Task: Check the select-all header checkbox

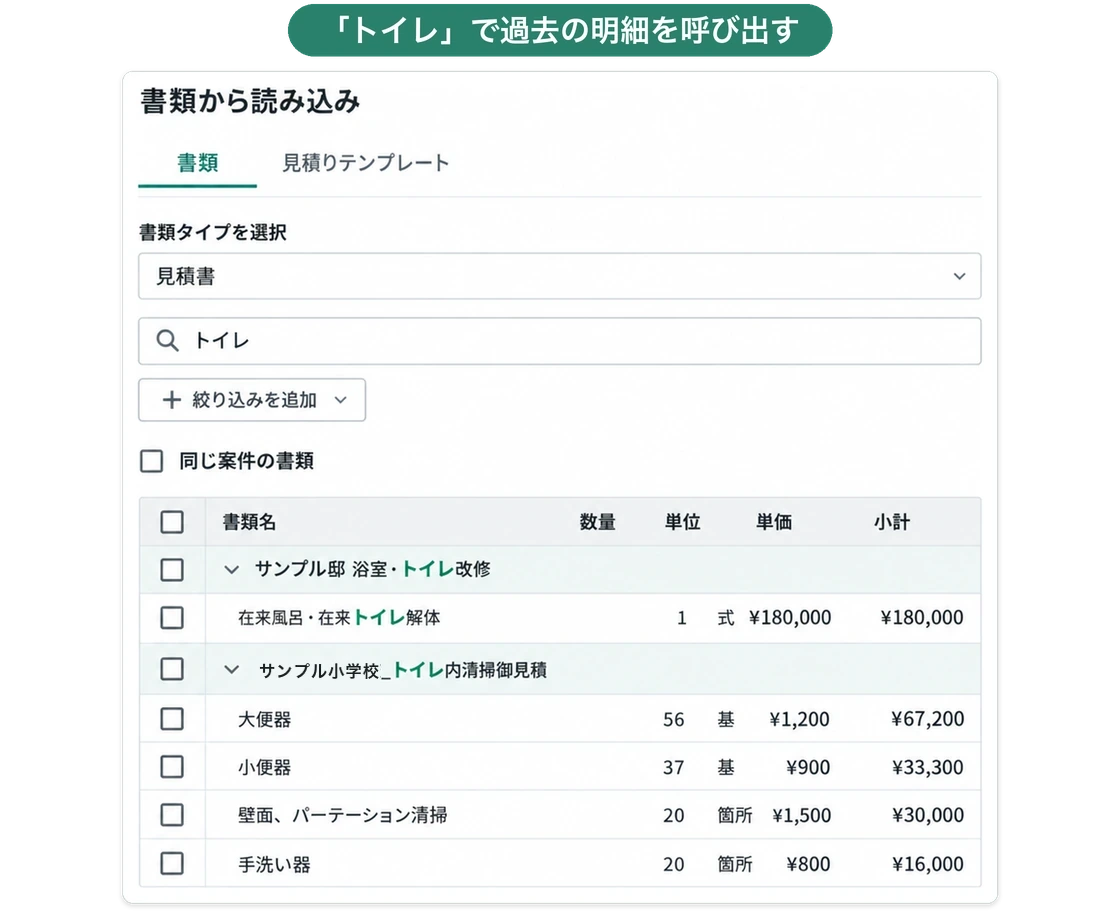Action: tap(172, 522)
